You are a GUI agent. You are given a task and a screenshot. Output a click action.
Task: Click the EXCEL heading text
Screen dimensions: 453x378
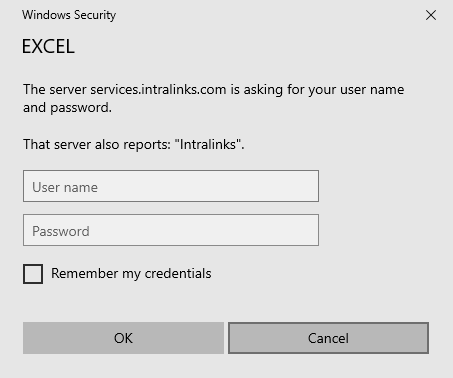48,46
